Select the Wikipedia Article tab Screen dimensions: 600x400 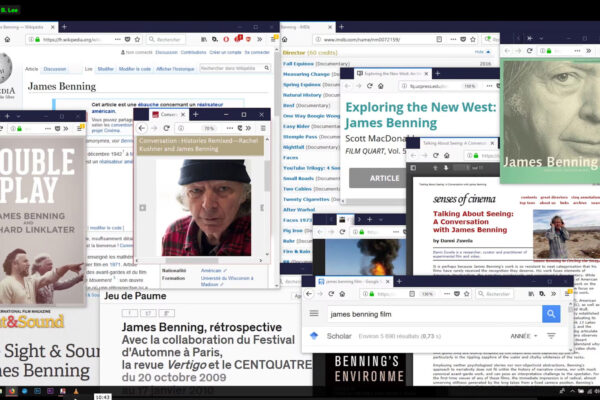31,69
